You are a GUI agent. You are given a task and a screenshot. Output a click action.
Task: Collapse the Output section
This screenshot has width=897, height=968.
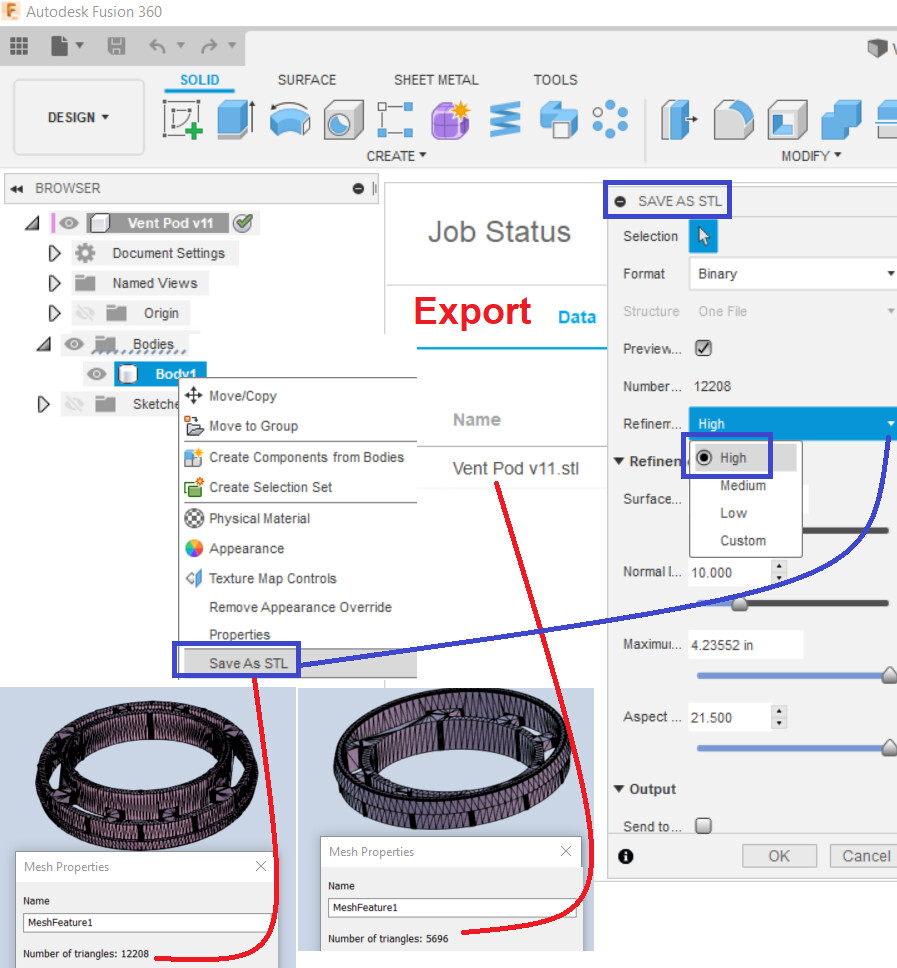point(619,789)
